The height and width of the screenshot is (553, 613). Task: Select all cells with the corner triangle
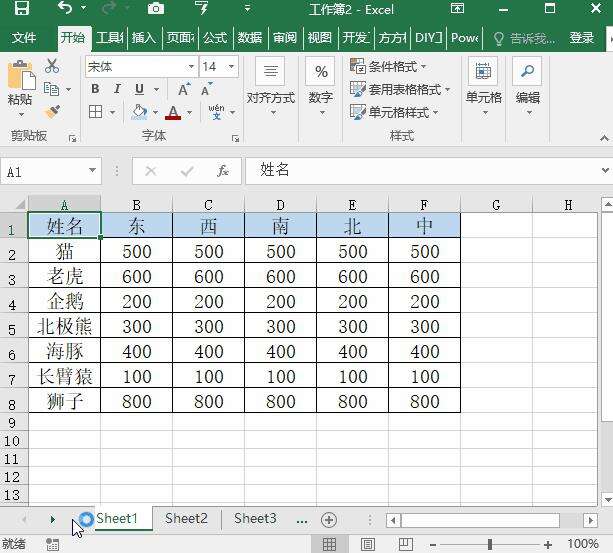coord(20,204)
